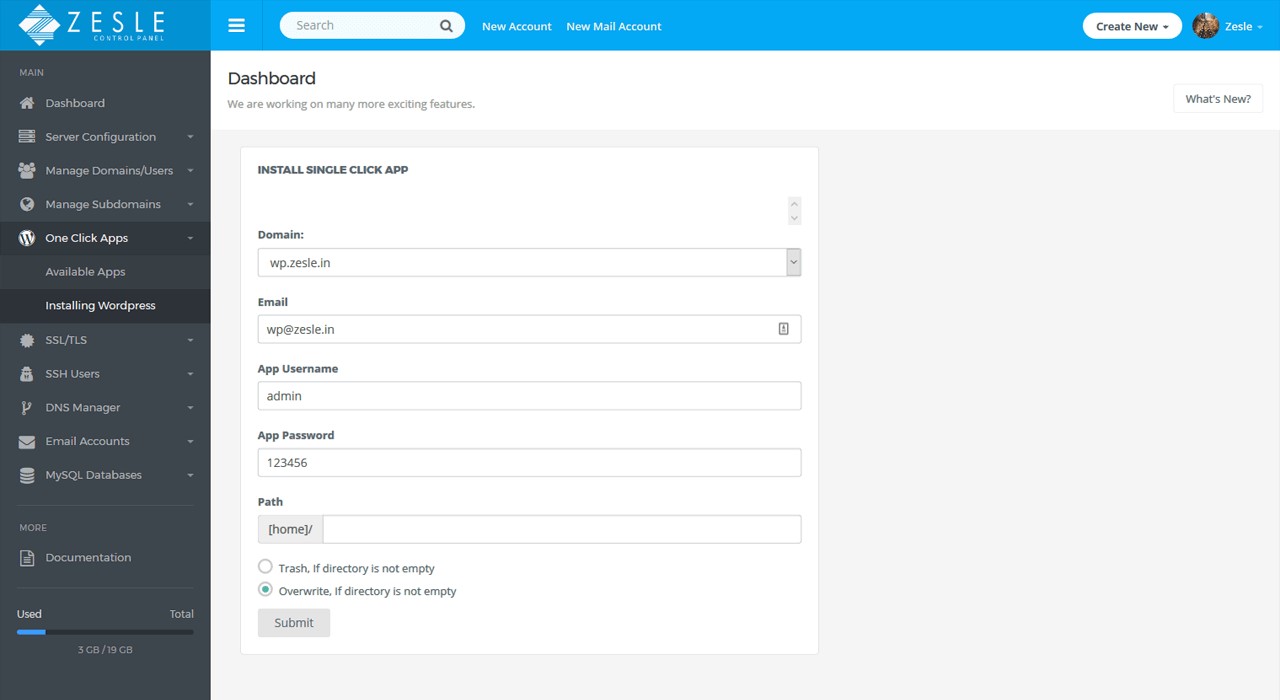Click the WordPress icon for One Click Apps
This screenshot has width=1280, height=700.
pyautogui.click(x=27, y=238)
